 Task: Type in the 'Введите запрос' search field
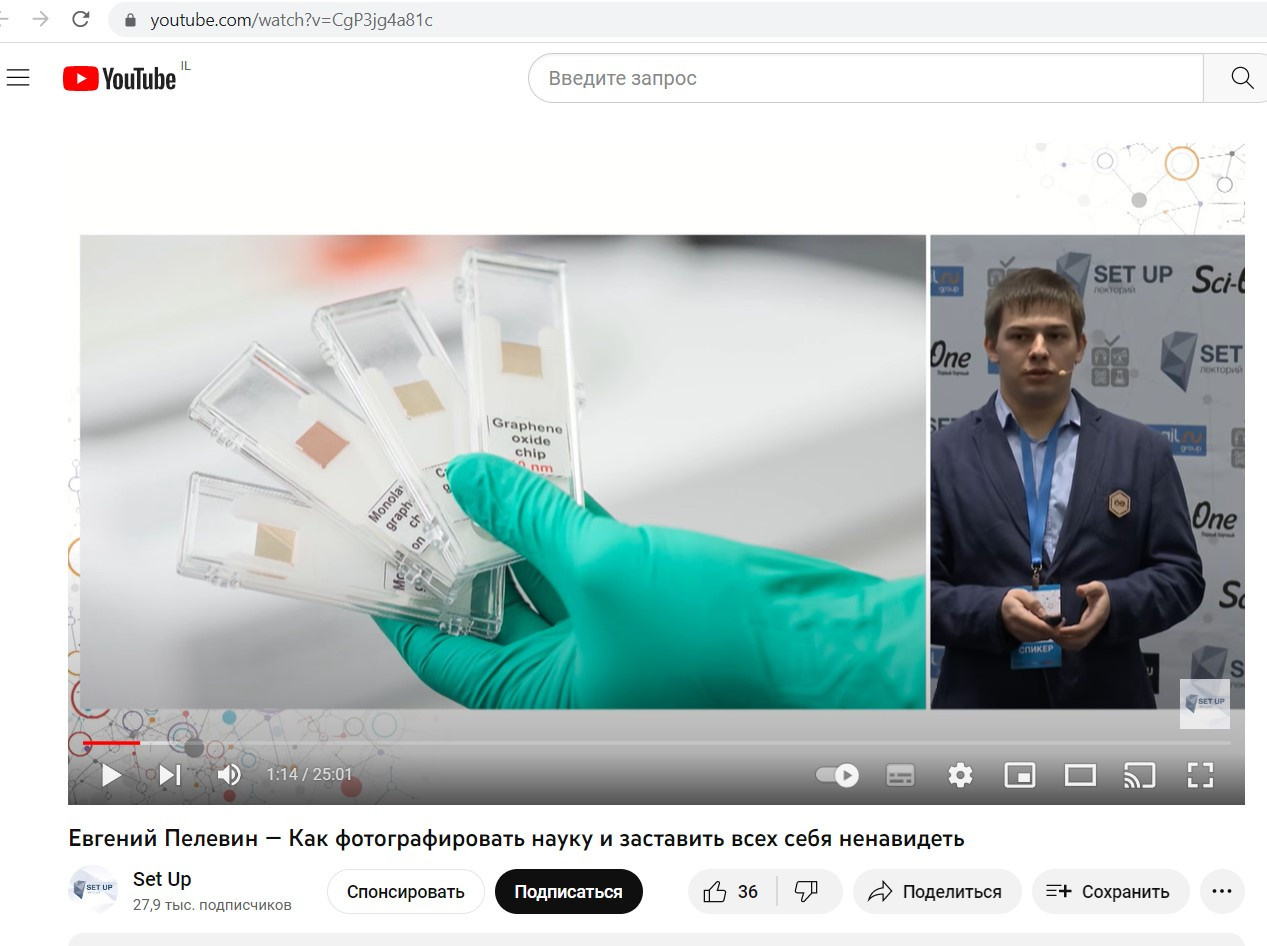coord(860,78)
